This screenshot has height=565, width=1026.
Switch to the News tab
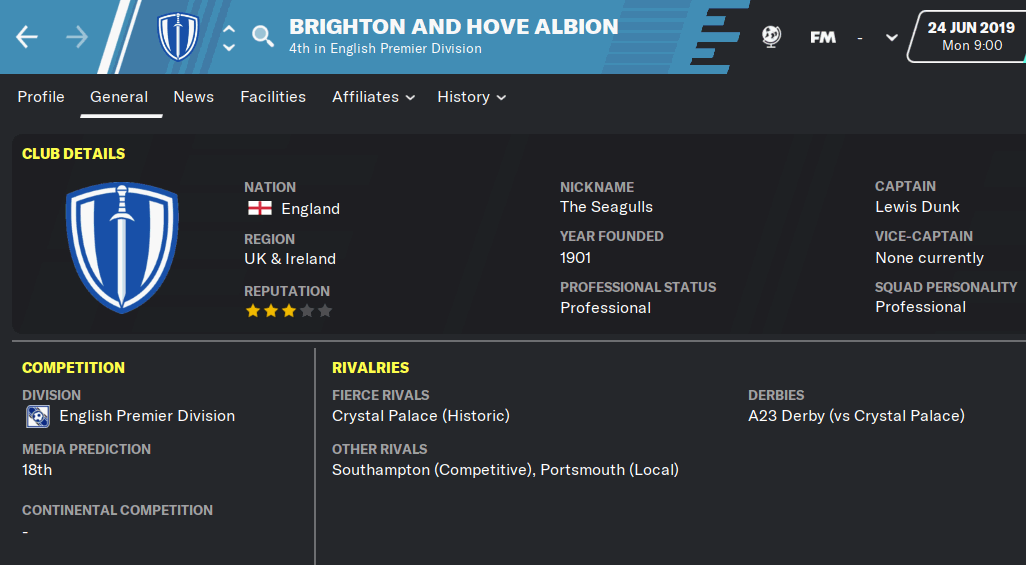click(193, 97)
